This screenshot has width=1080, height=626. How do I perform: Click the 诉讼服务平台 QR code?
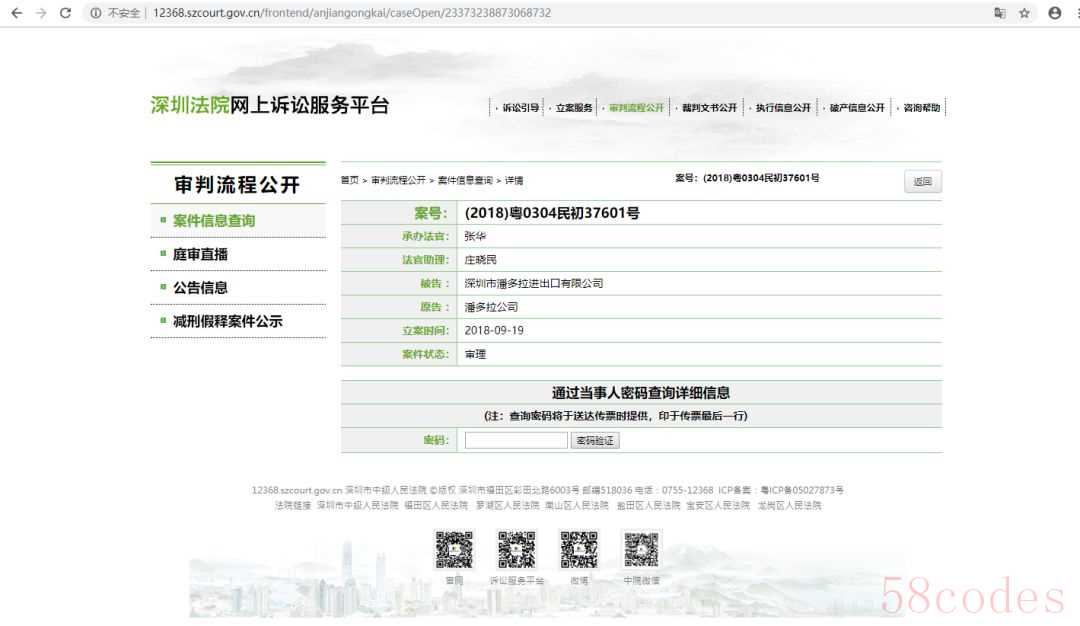pyautogui.click(x=516, y=549)
